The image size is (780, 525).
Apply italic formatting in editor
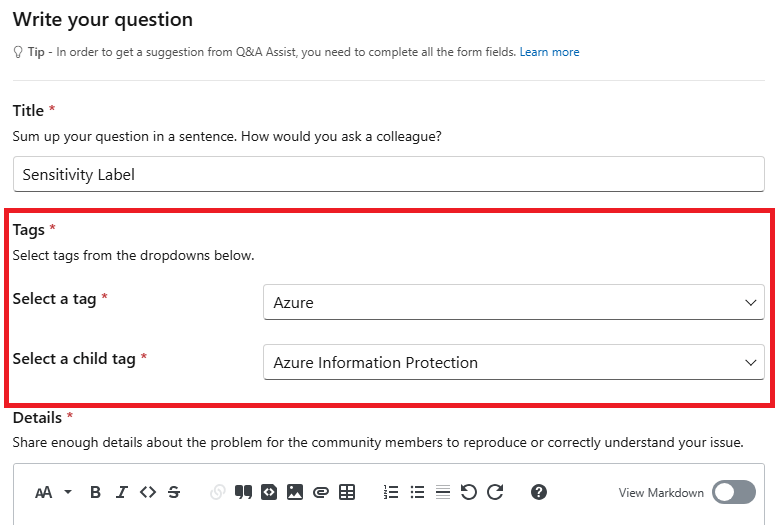point(122,492)
